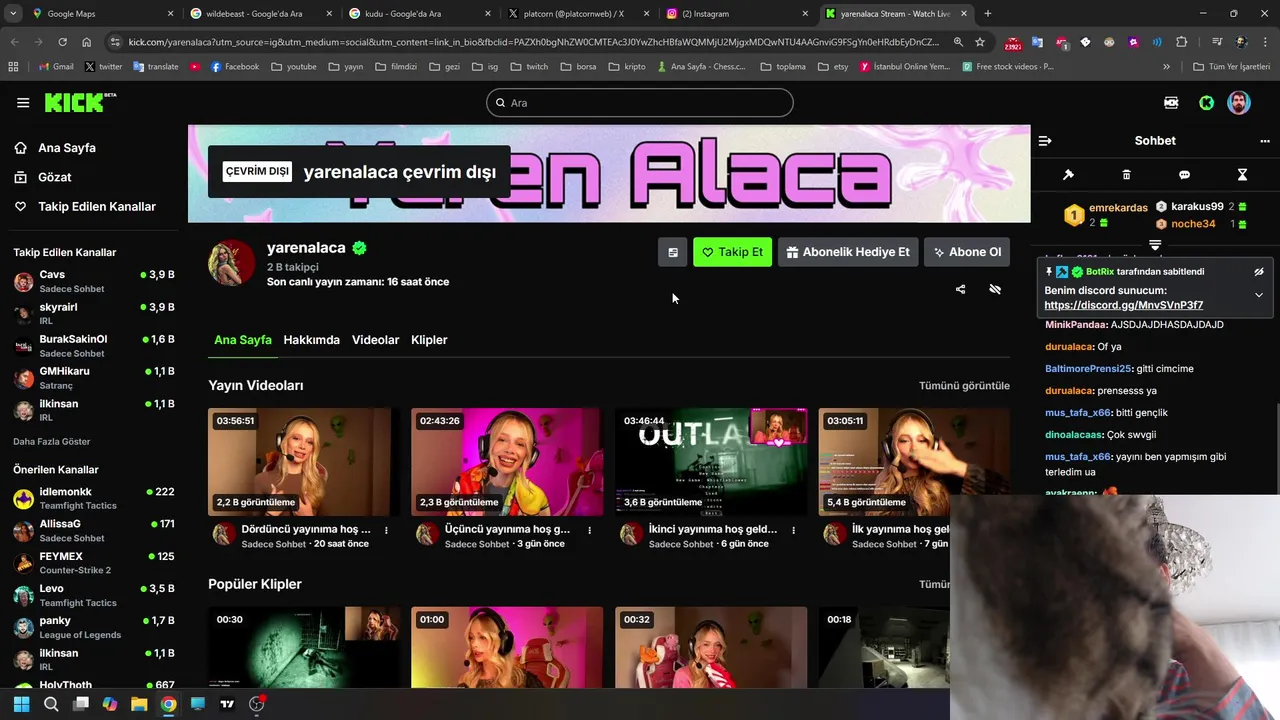Image resolution: width=1280 pixels, height=720 pixels.
Task: Click Abonelik Hediye Et button
Action: [x=848, y=252]
